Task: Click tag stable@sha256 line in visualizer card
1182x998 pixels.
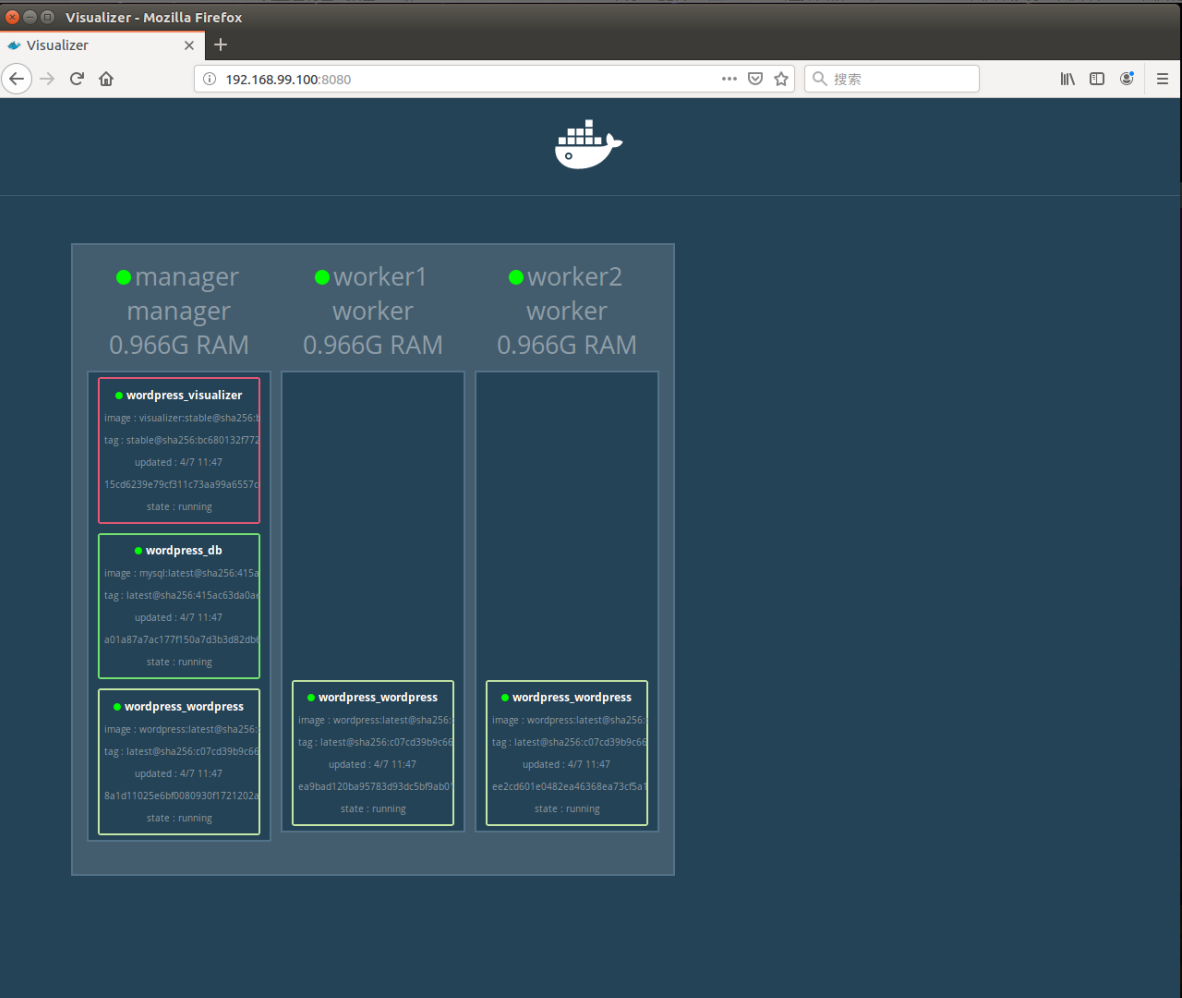Action: pyautogui.click(x=182, y=439)
